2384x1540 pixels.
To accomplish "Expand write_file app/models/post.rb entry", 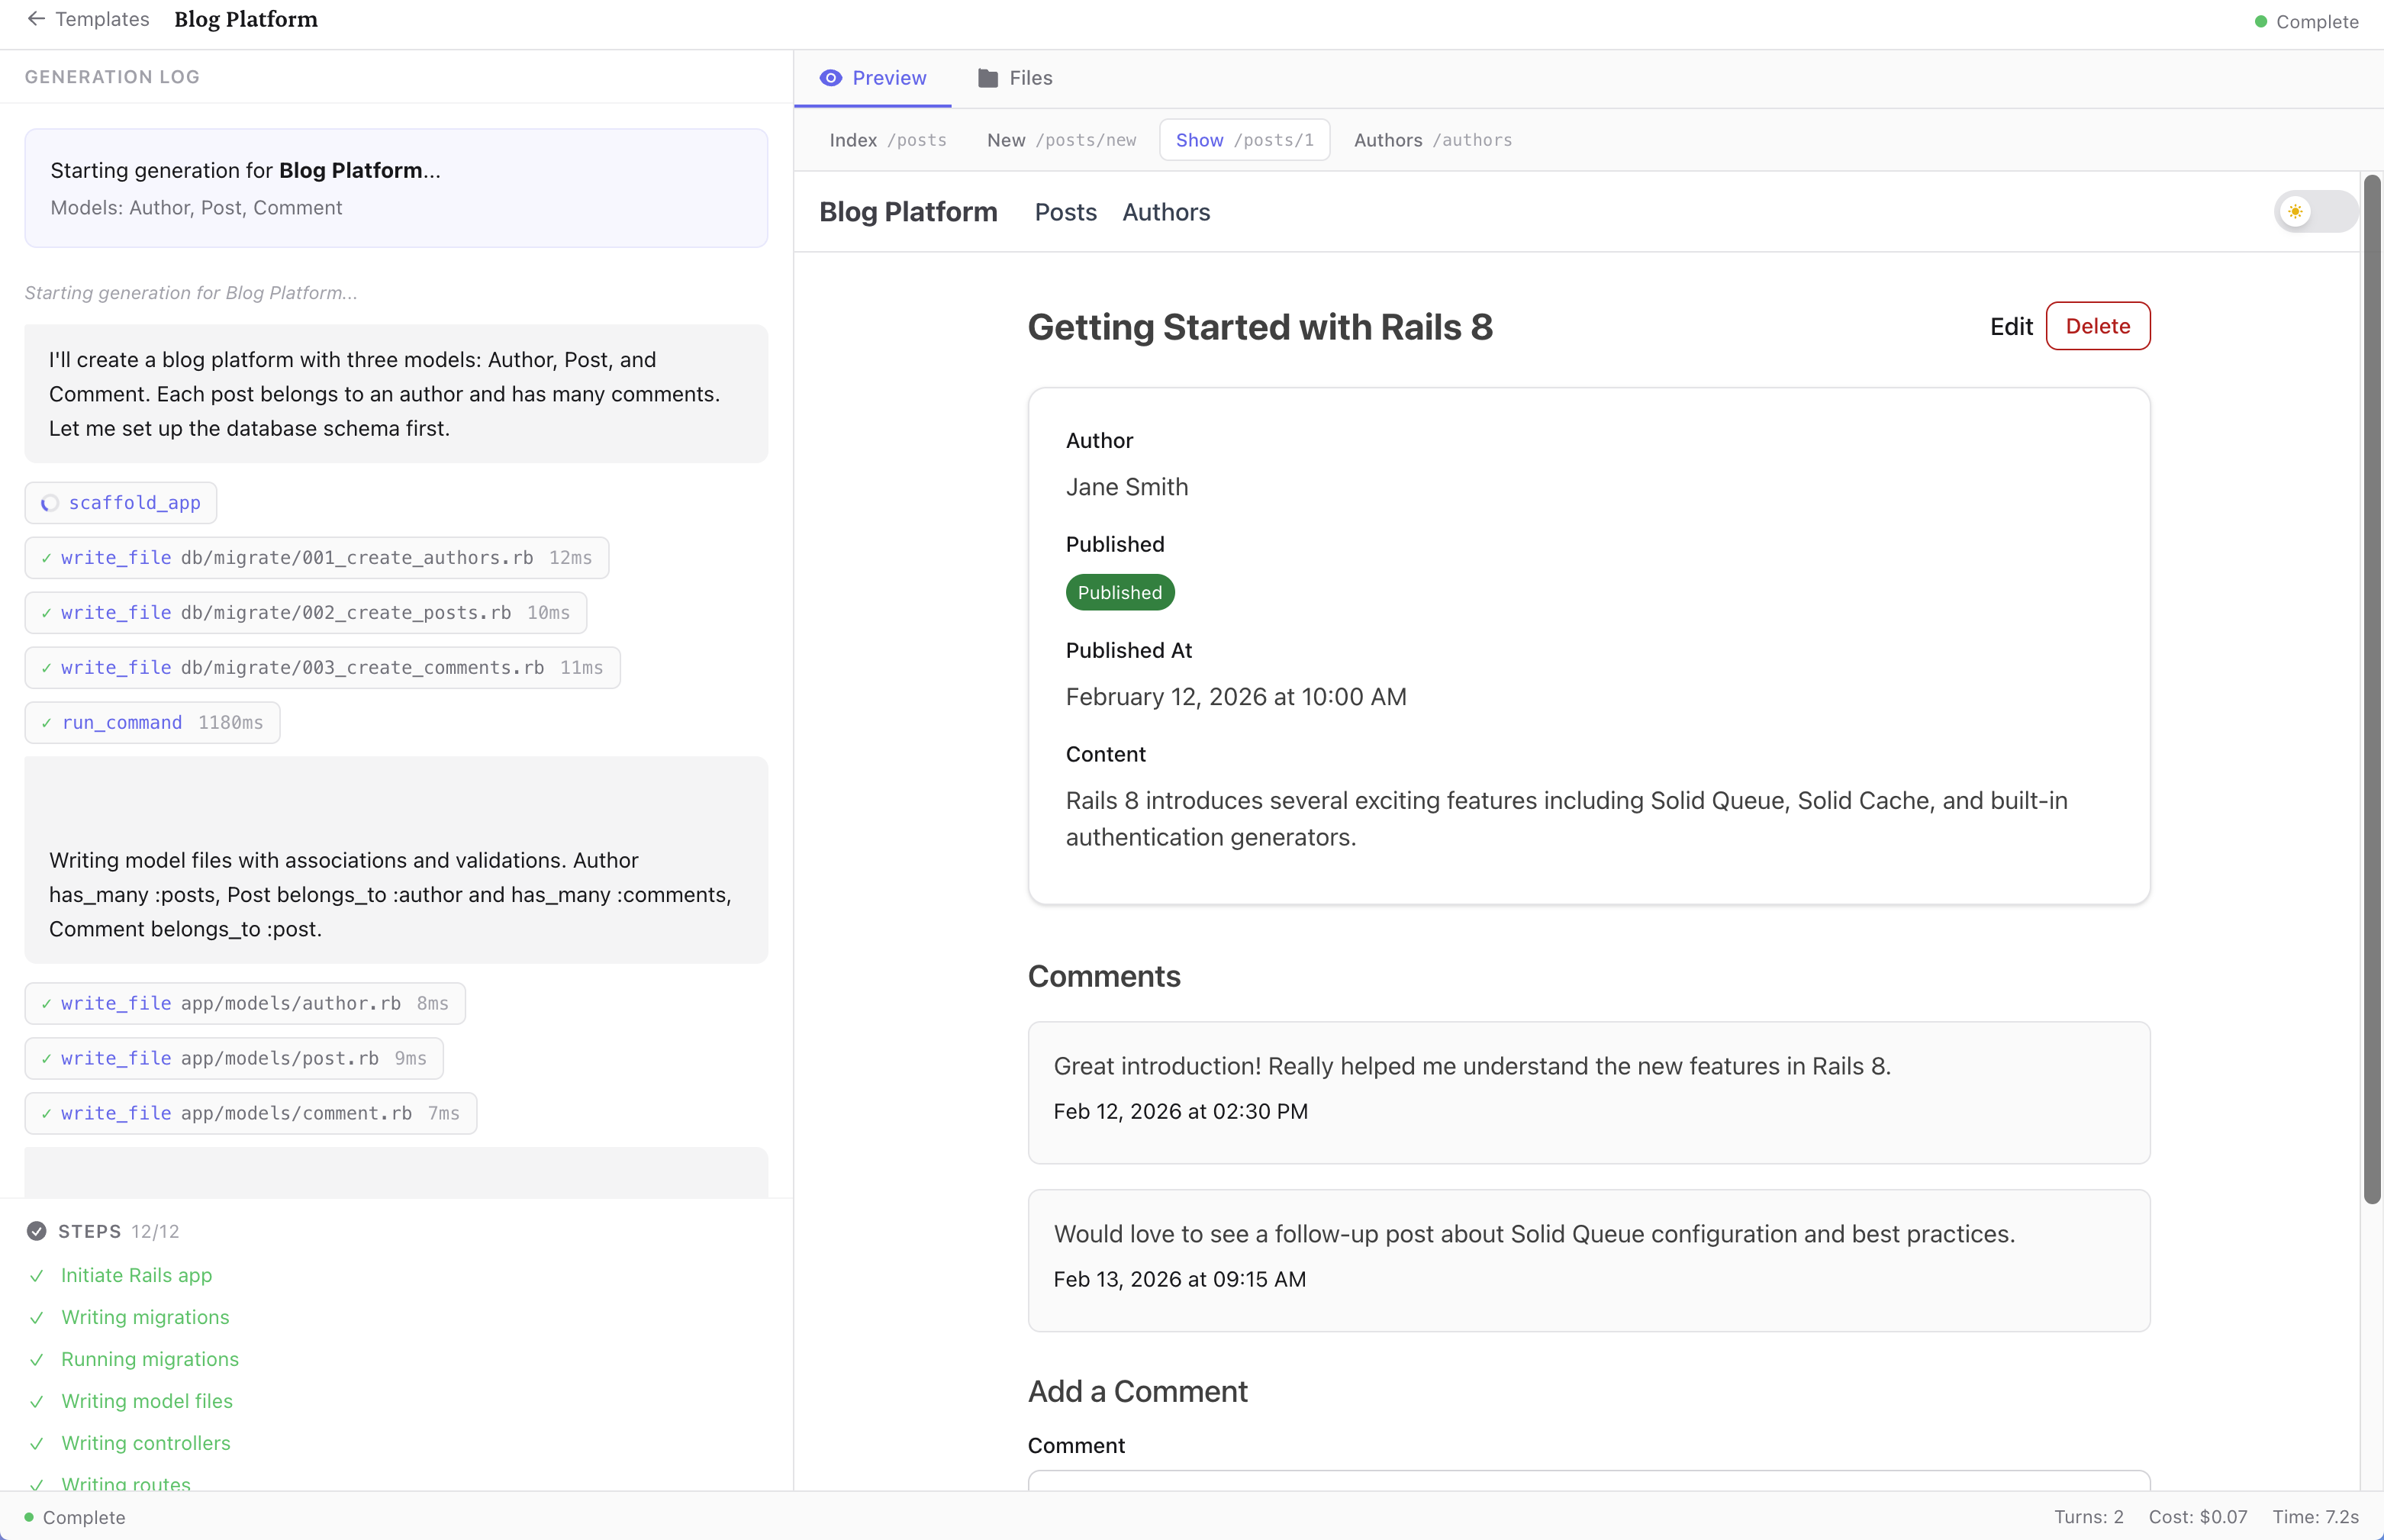I will tap(234, 1058).
